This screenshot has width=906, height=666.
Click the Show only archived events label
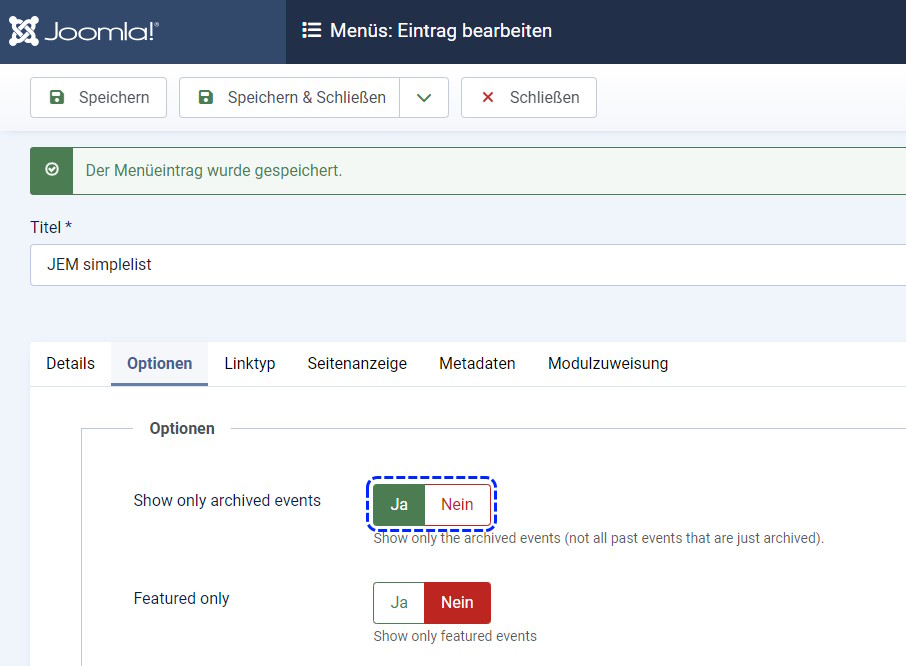pyautogui.click(x=227, y=500)
